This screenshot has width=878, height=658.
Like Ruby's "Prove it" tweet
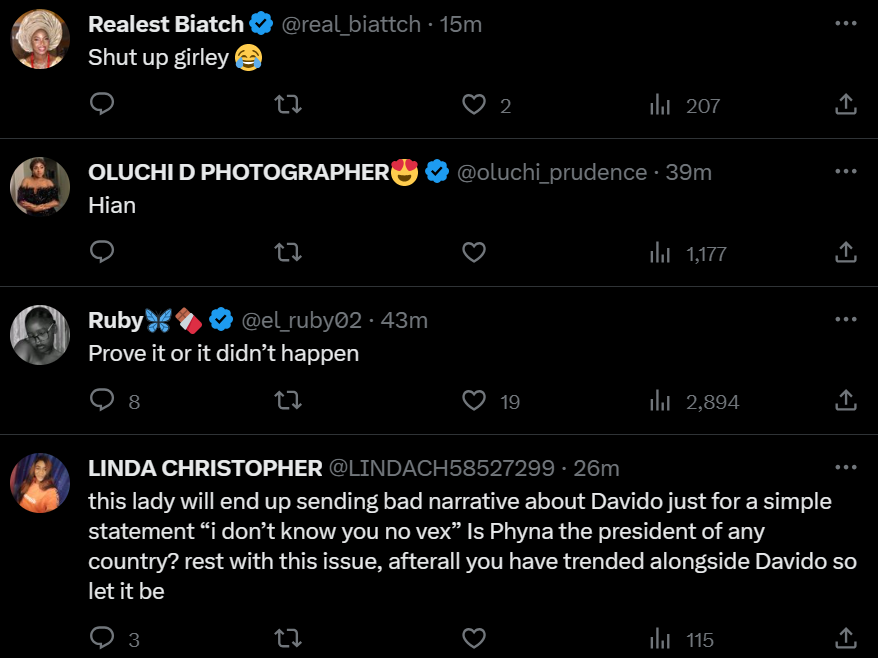474,401
